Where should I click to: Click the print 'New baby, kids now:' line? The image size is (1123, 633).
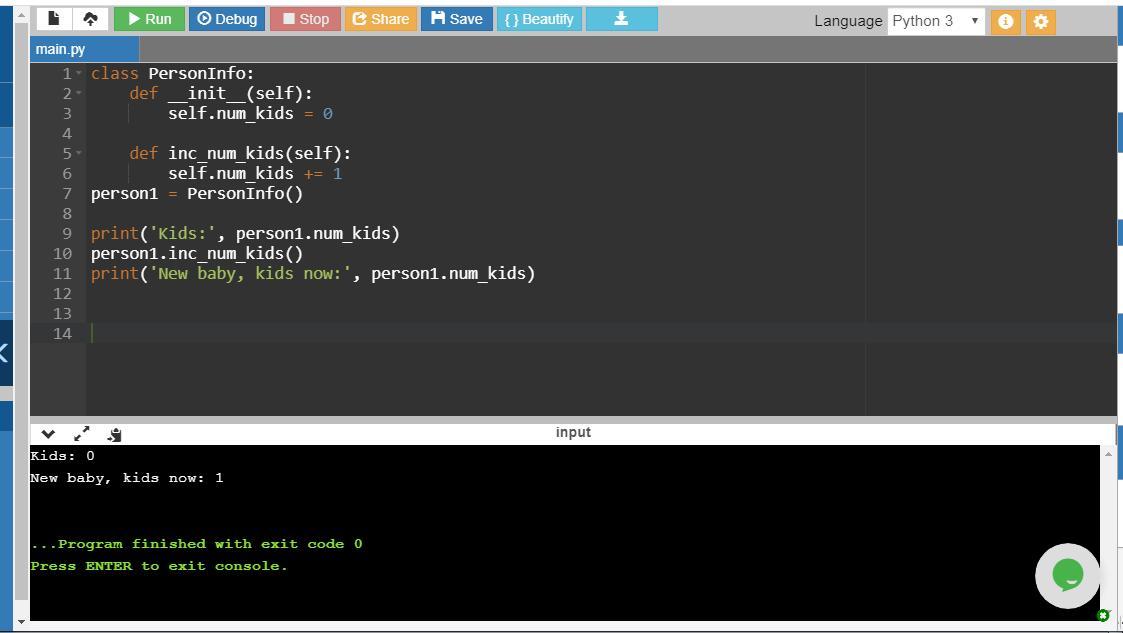313,274
